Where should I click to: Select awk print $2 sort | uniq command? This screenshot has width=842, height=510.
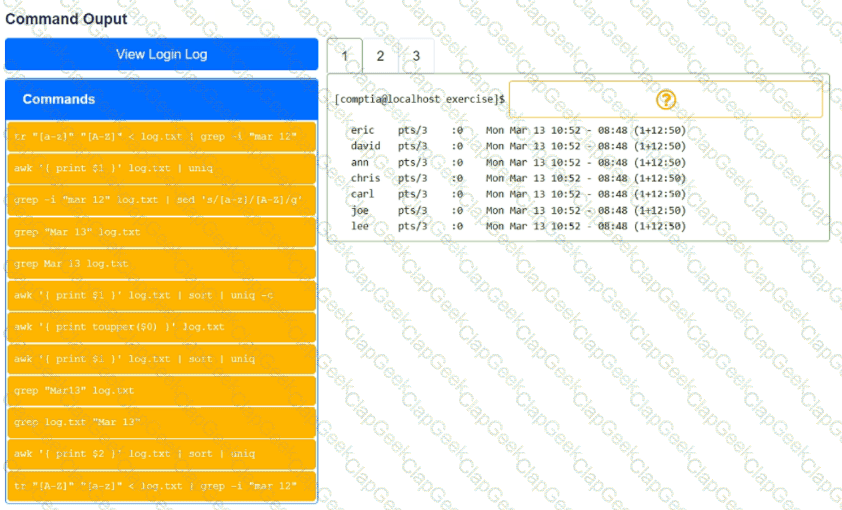click(x=161, y=454)
